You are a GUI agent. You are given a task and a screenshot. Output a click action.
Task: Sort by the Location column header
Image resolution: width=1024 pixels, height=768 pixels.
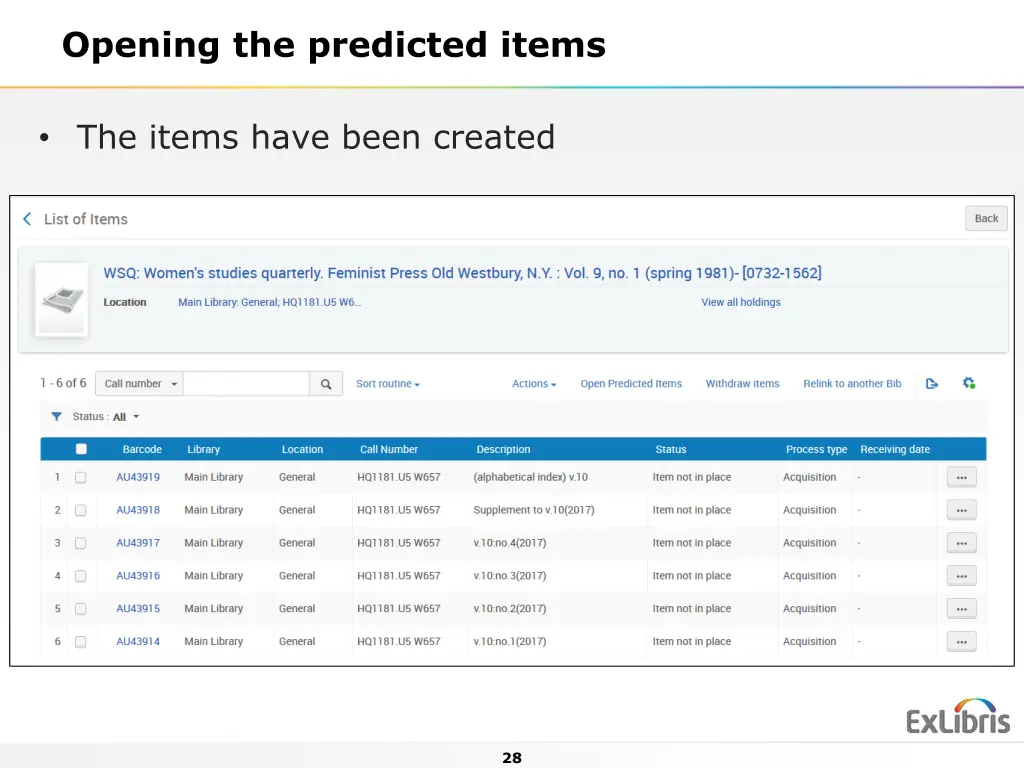(302, 449)
